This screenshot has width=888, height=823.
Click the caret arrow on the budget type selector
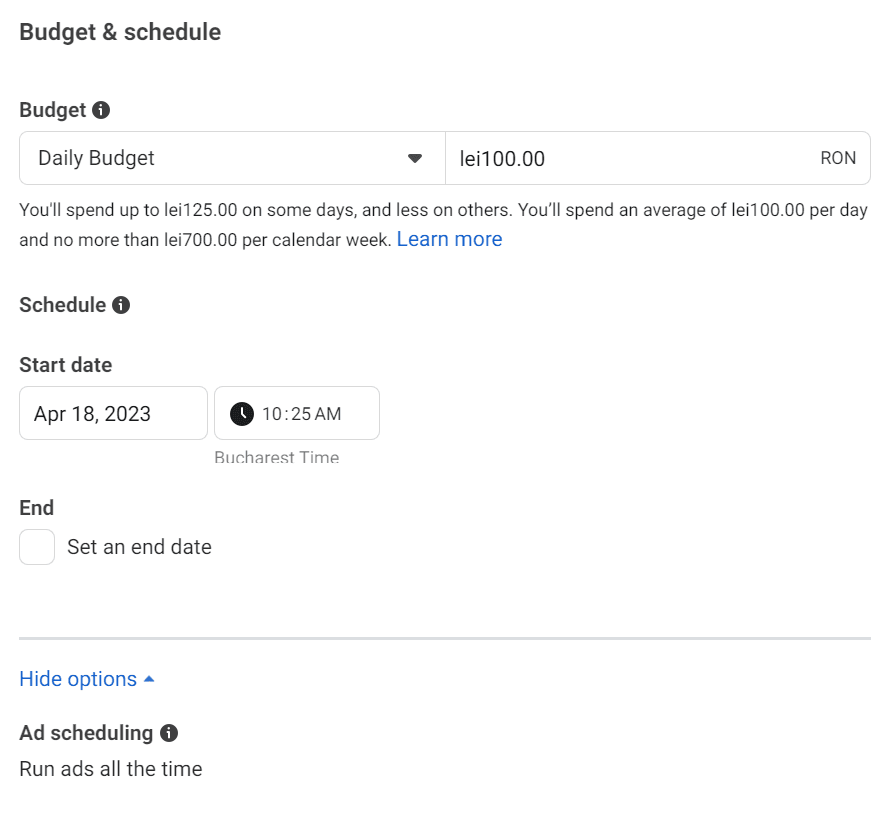pos(415,158)
